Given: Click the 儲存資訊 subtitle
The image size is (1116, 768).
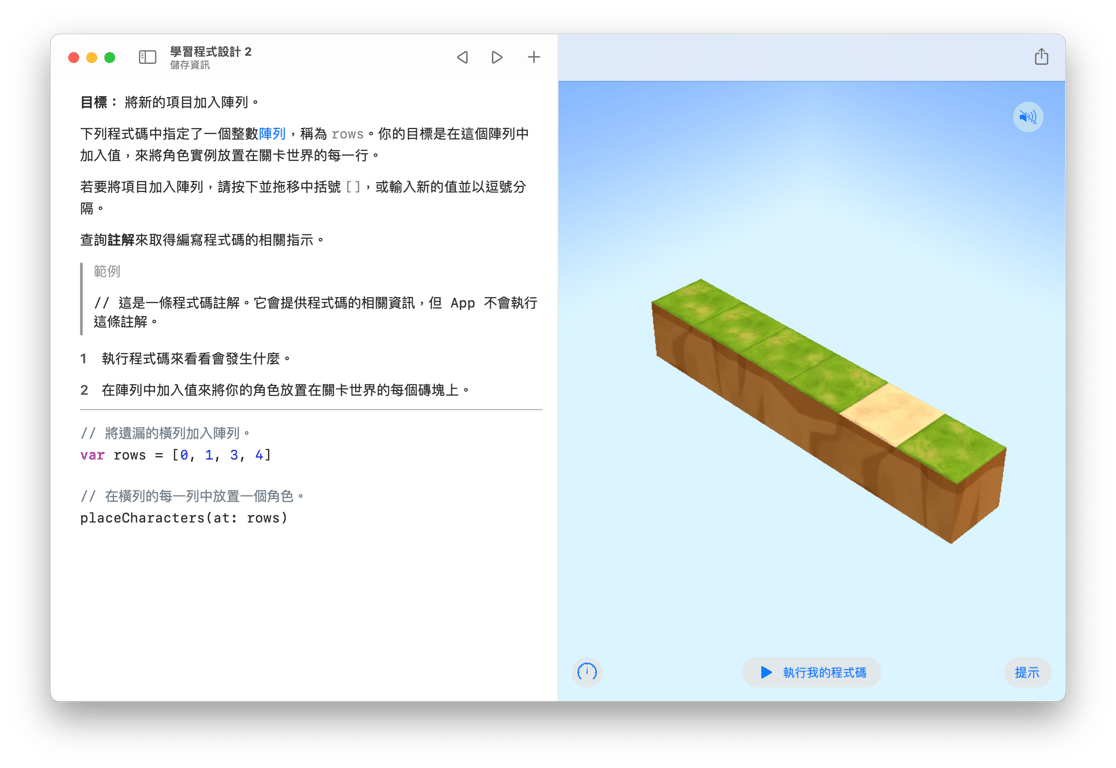Looking at the screenshot, I should click(189, 65).
